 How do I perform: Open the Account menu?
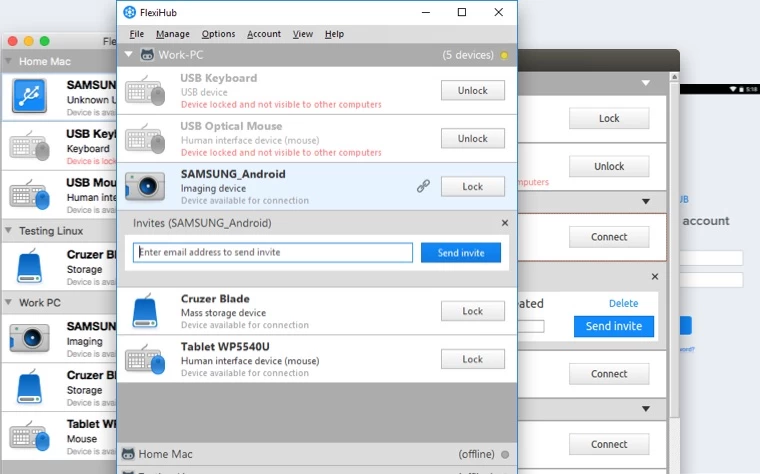(264, 34)
